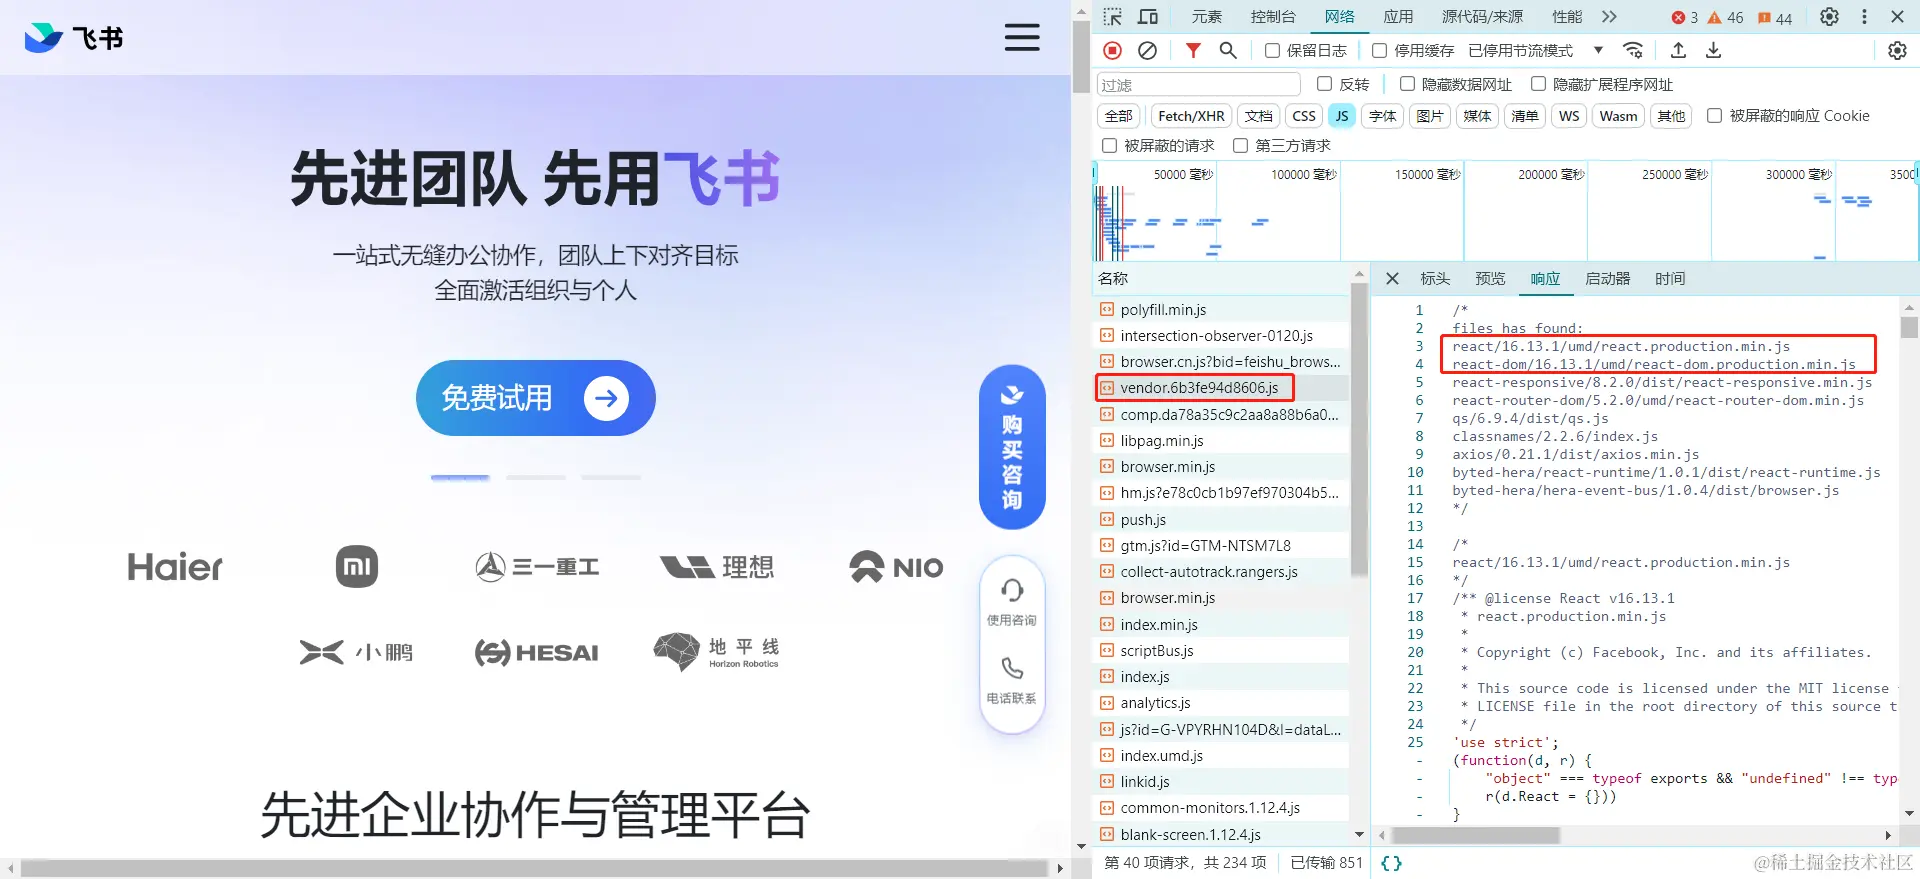
Task: Enable the 保留日志 checkbox
Action: (x=1272, y=50)
